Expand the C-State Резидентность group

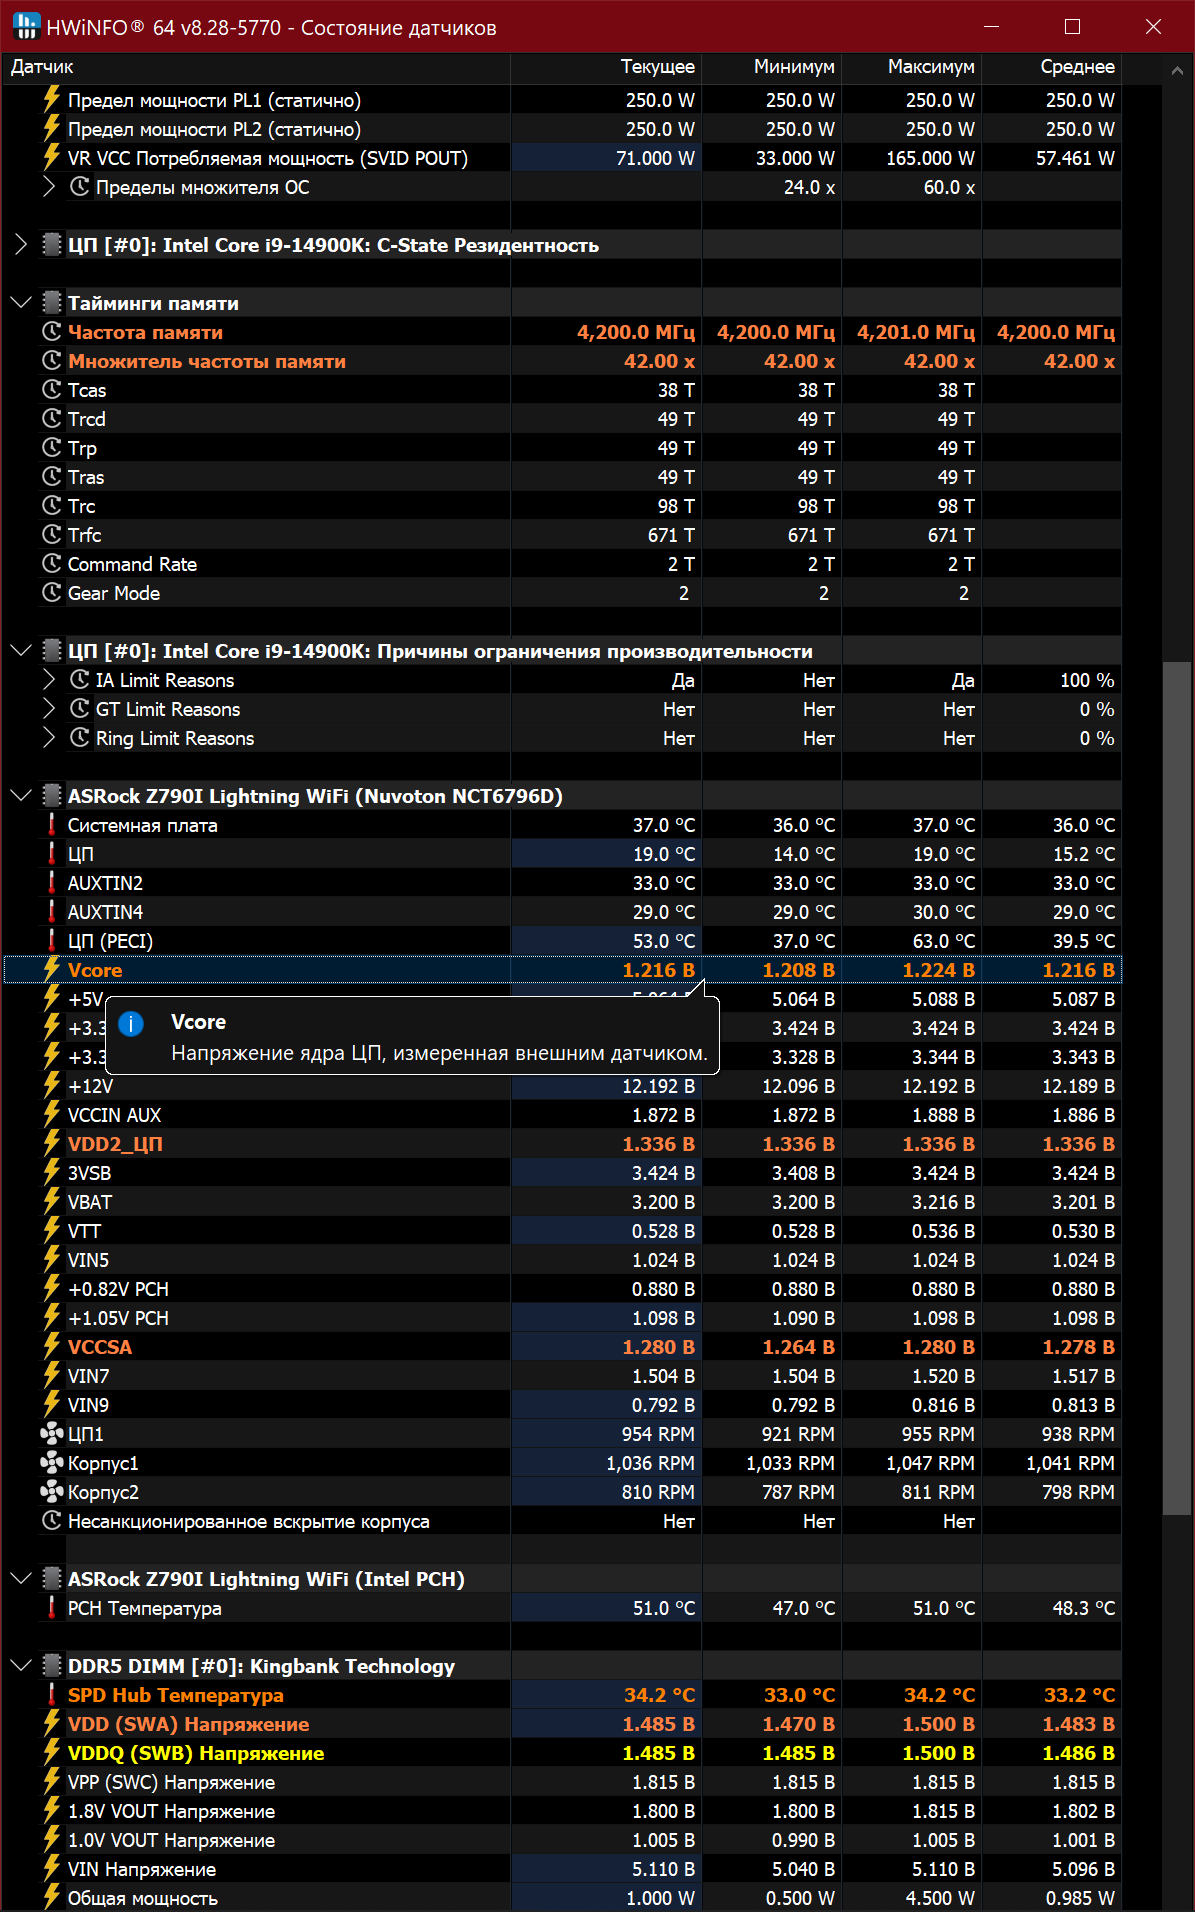pos(21,245)
